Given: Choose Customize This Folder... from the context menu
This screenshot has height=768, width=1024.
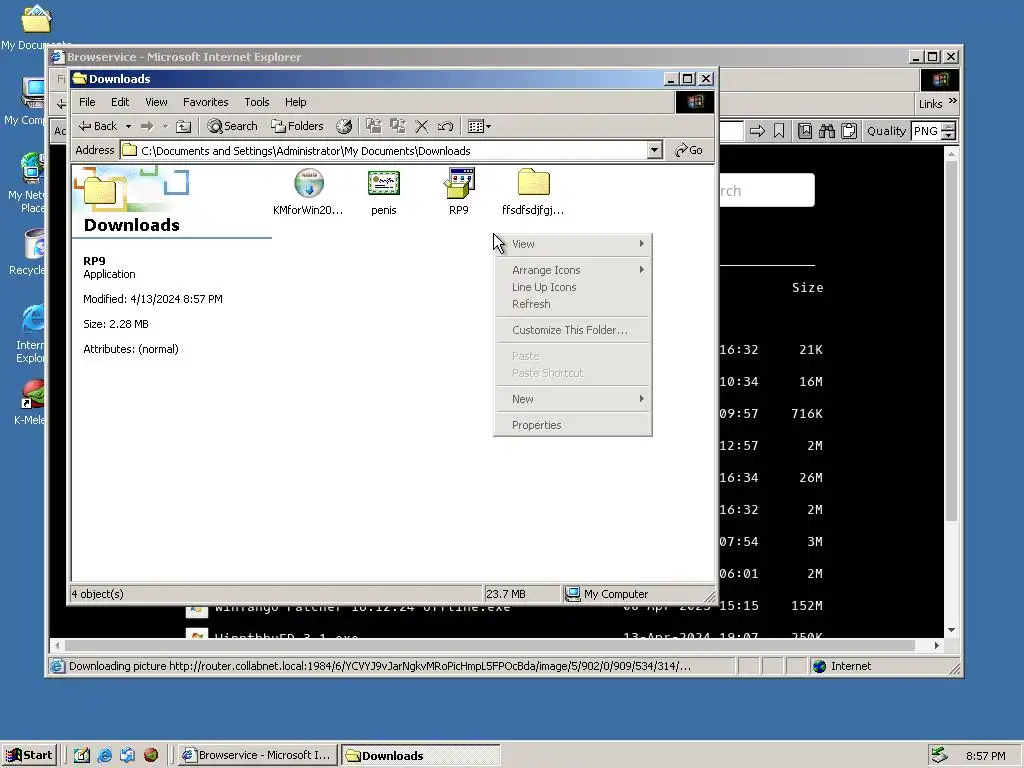Looking at the screenshot, I should (573, 330).
